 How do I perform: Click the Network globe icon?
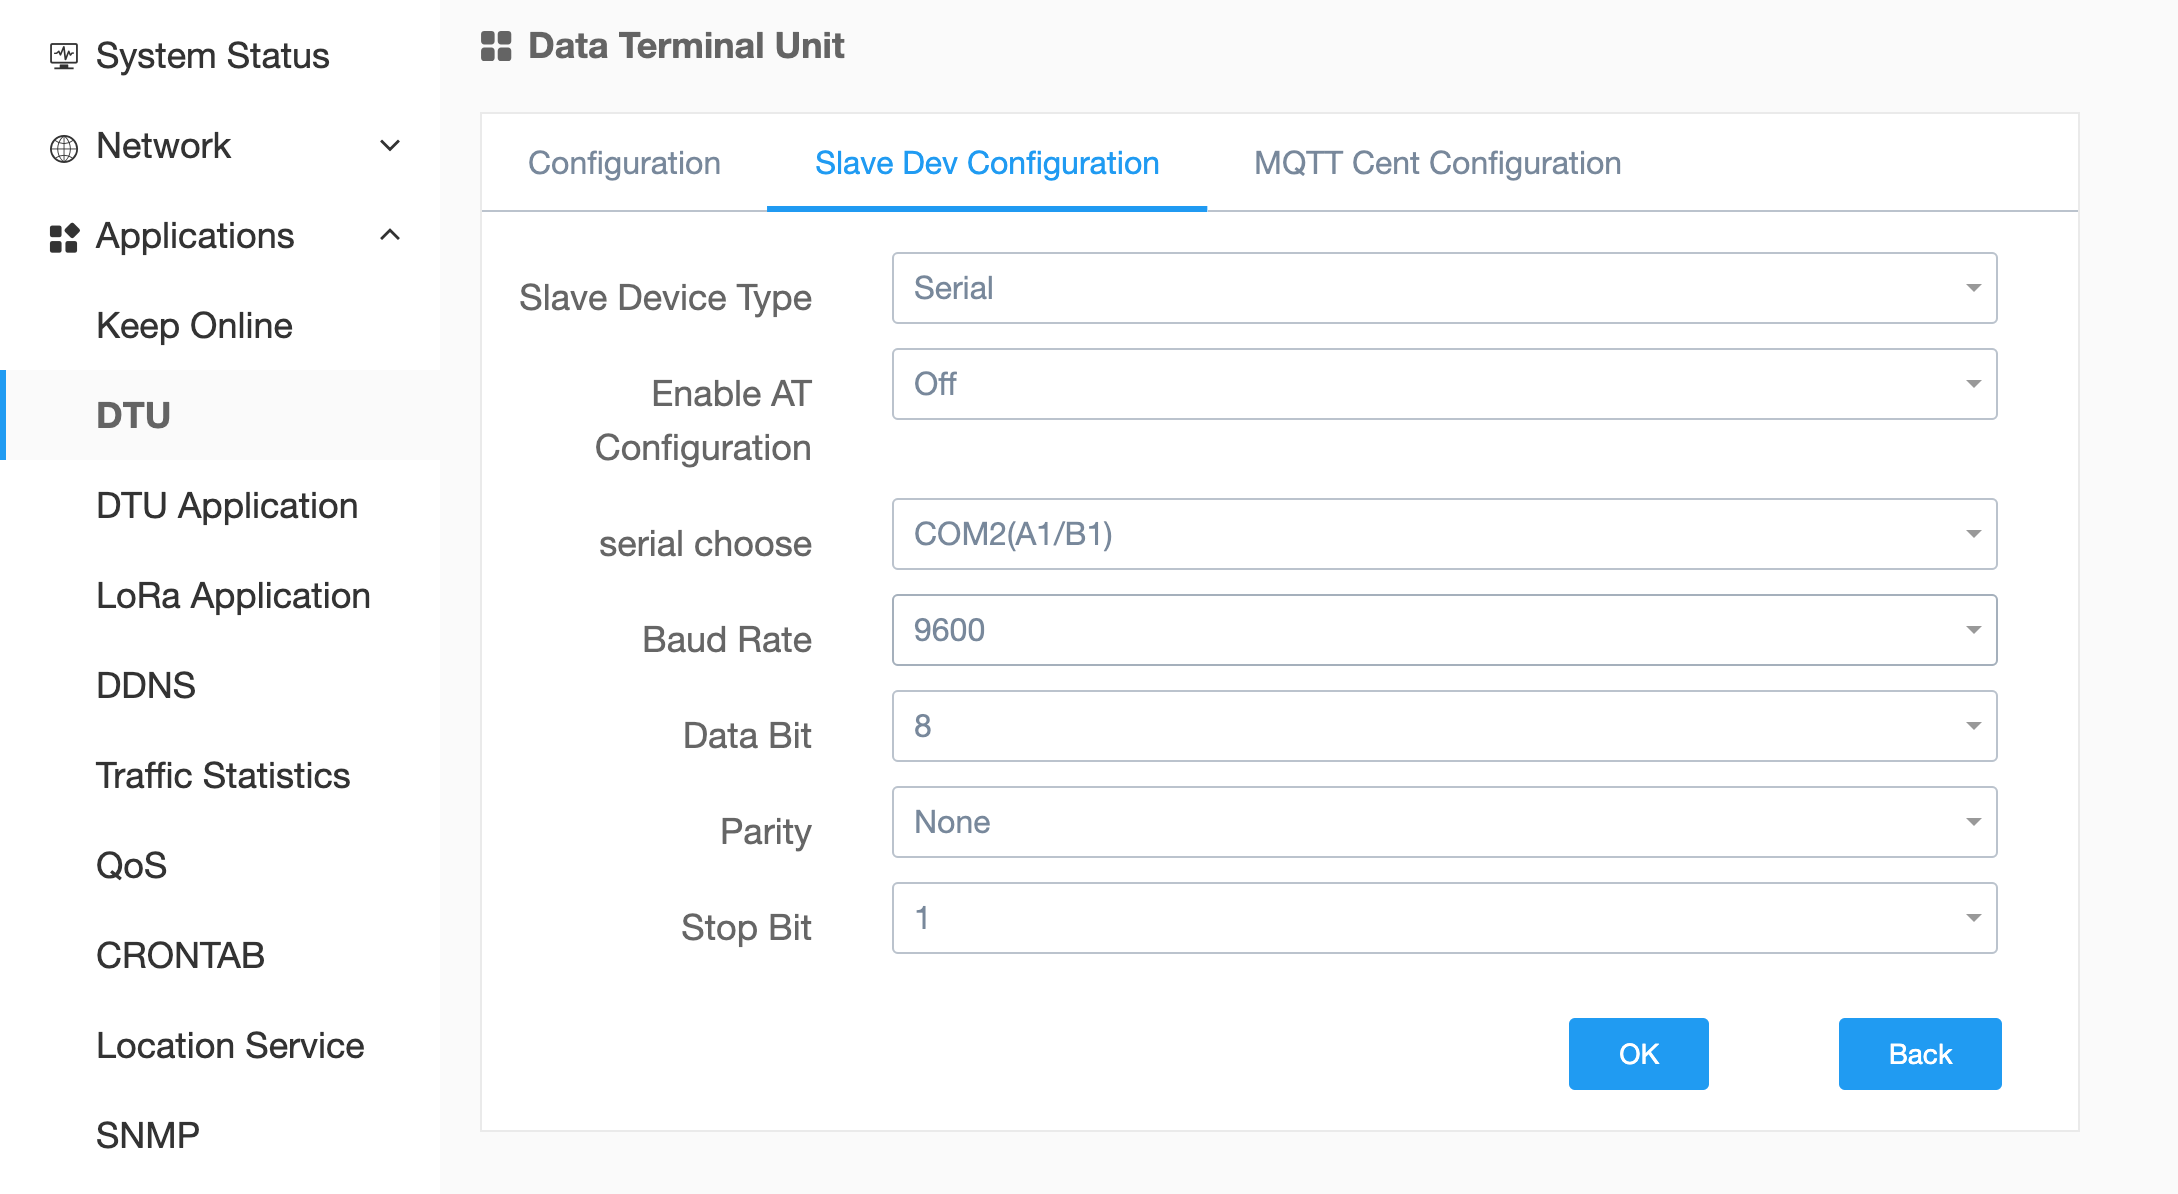tap(64, 148)
